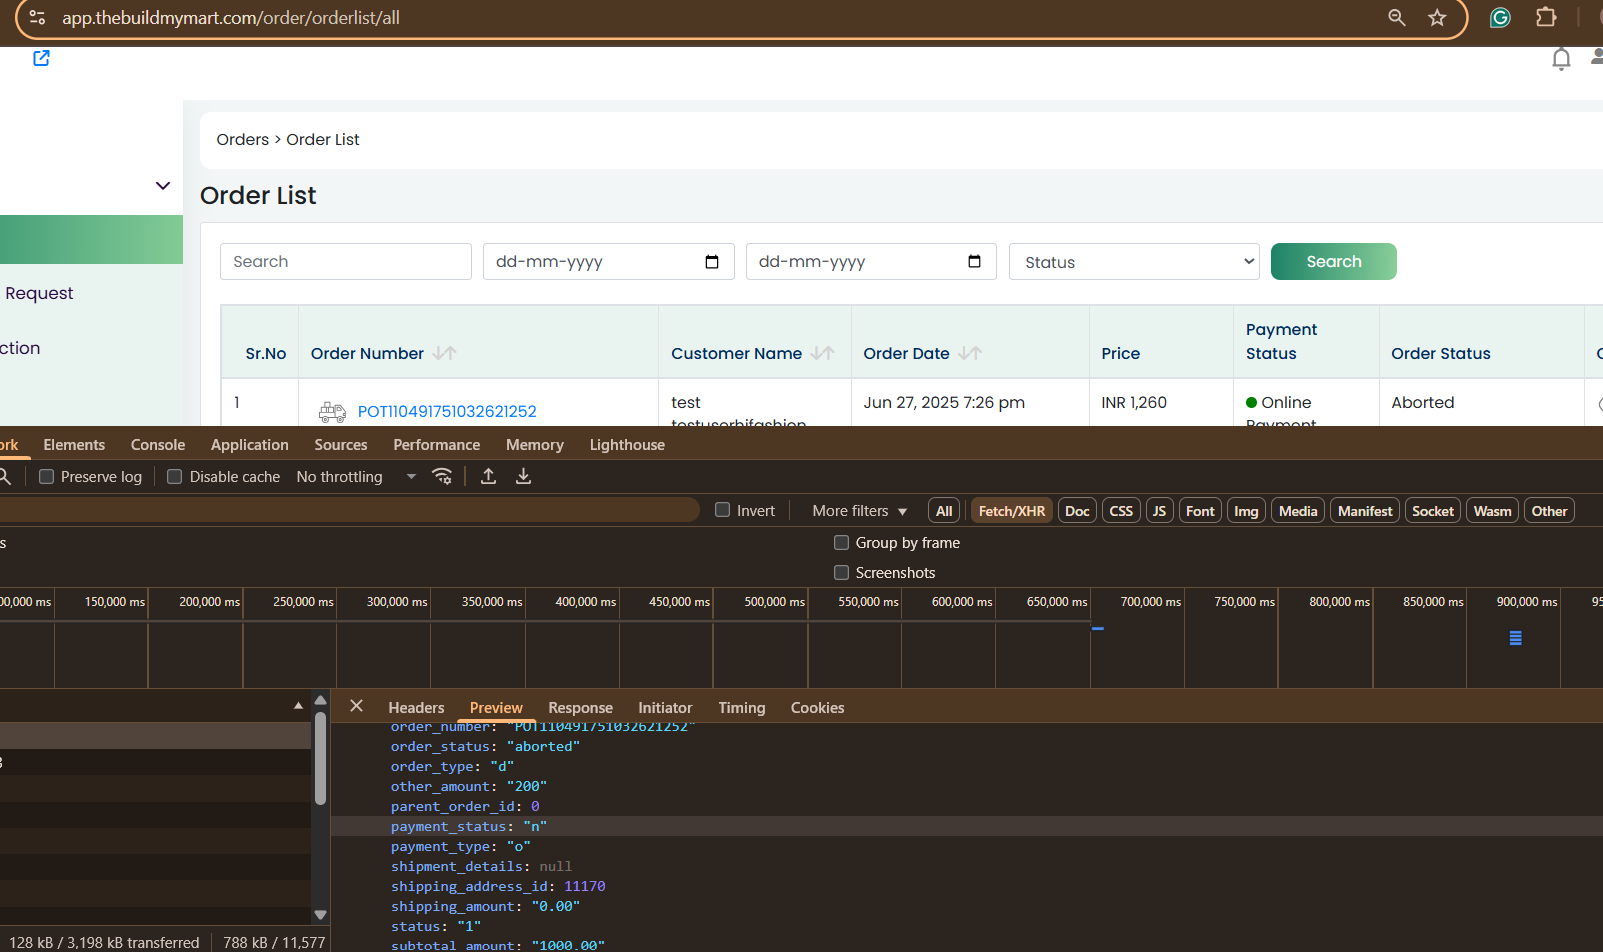Viewport: 1603px width, 952px height.
Task: Toggle JS request filter
Action: (1160, 511)
